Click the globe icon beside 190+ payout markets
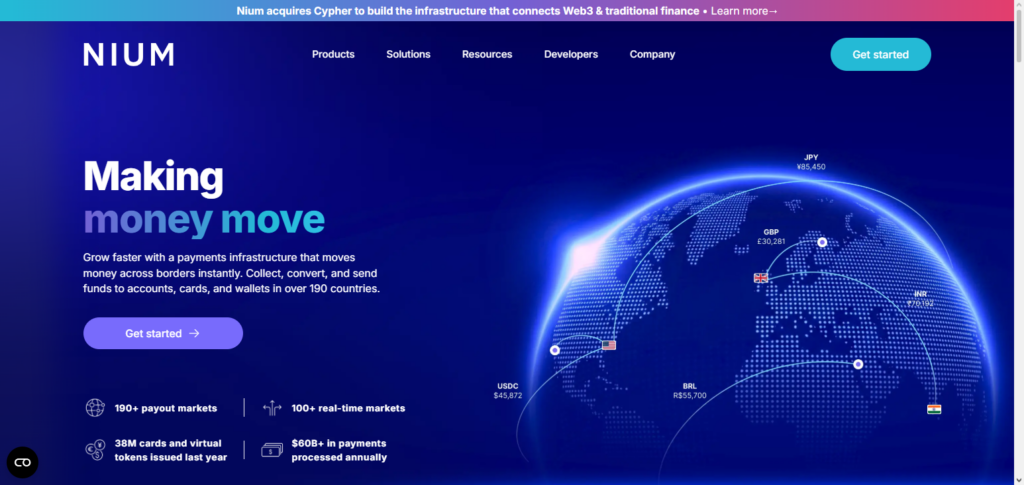 pyautogui.click(x=95, y=408)
